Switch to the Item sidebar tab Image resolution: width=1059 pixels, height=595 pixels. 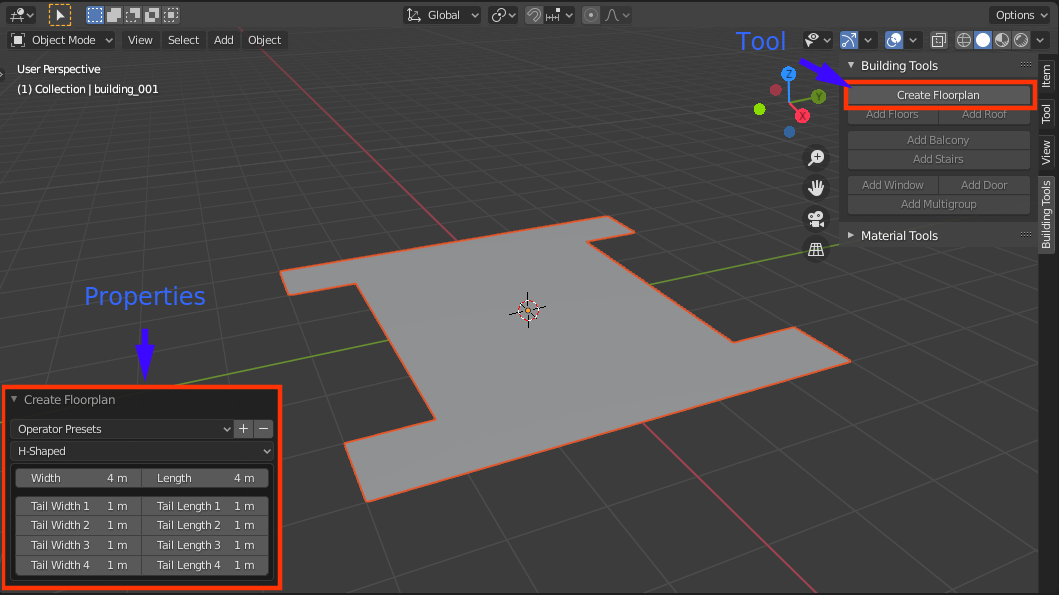tap(1046, 76)
